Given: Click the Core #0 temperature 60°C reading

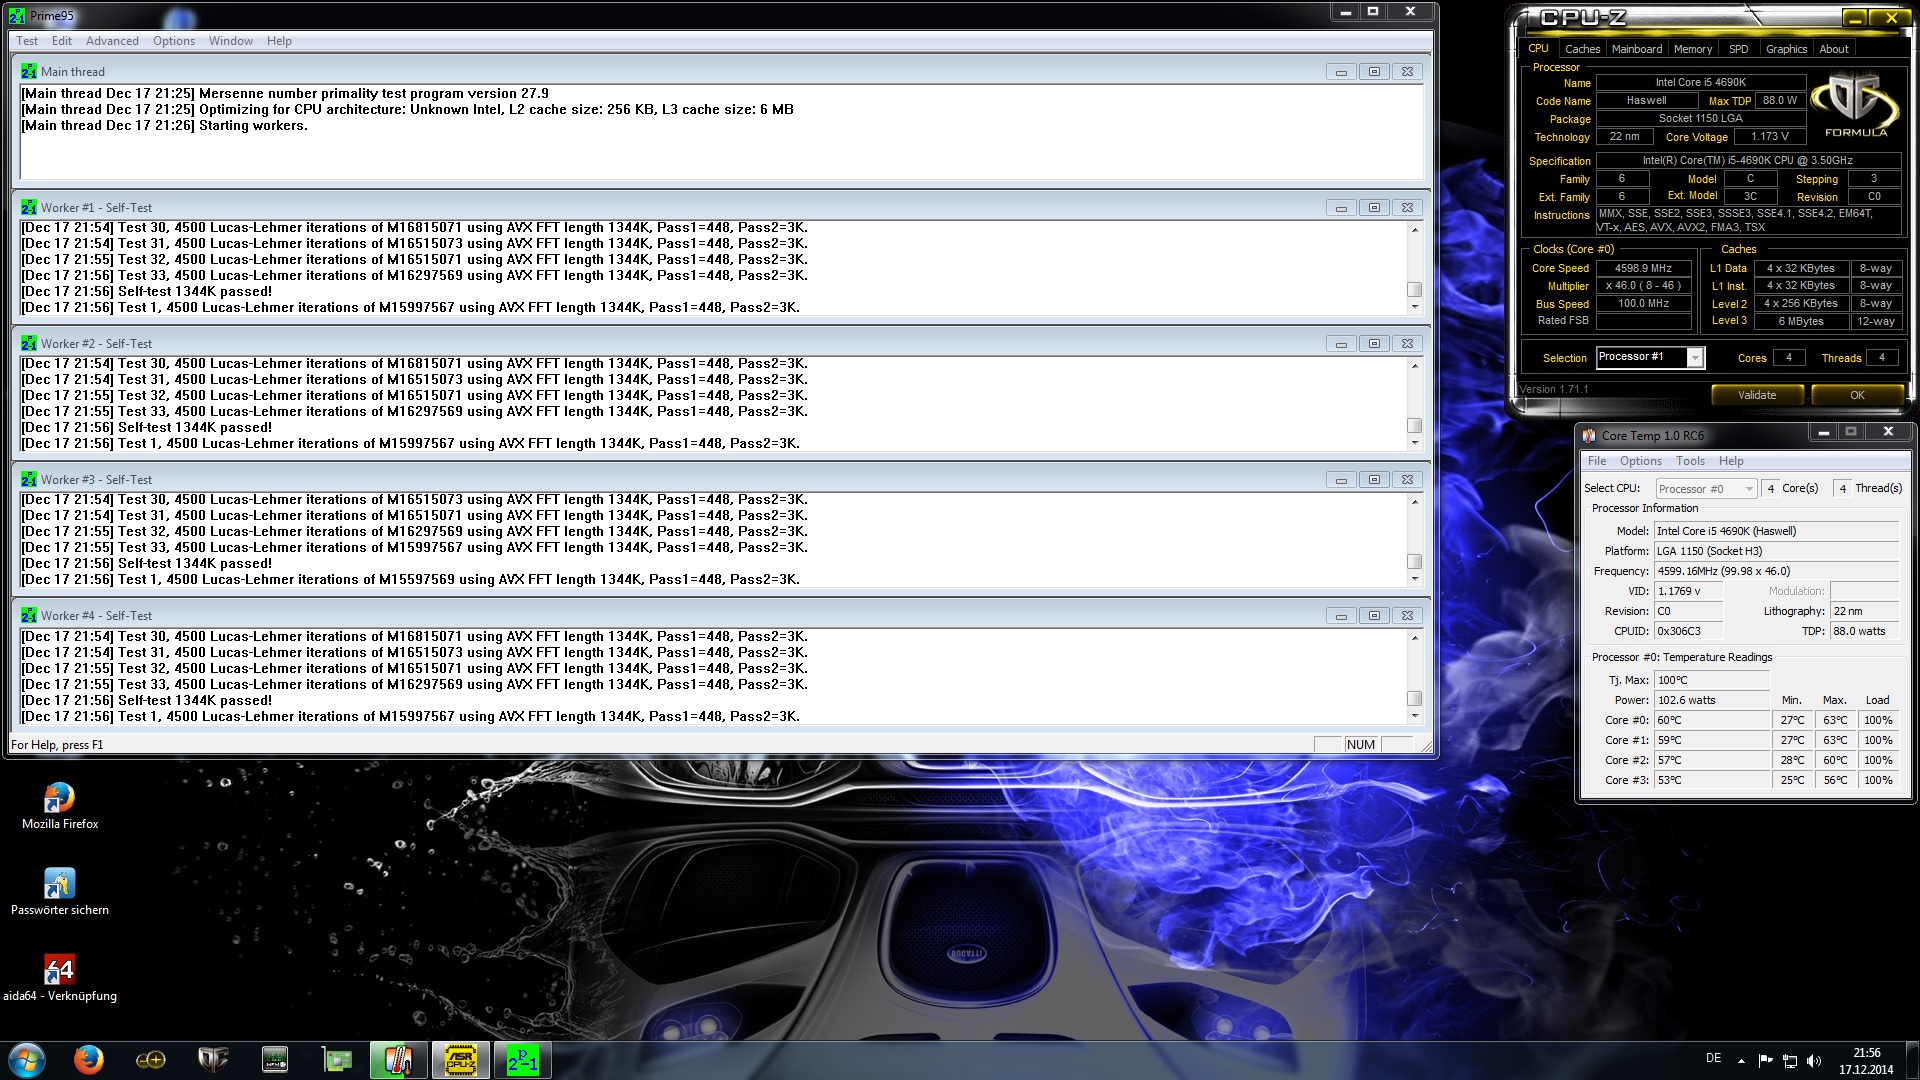Looking at the screenshot, I should tap(1712, 720).
